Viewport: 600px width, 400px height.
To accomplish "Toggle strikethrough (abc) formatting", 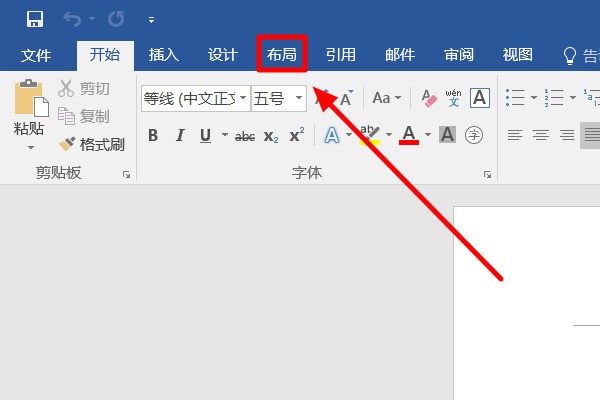I will pos(244,136).
